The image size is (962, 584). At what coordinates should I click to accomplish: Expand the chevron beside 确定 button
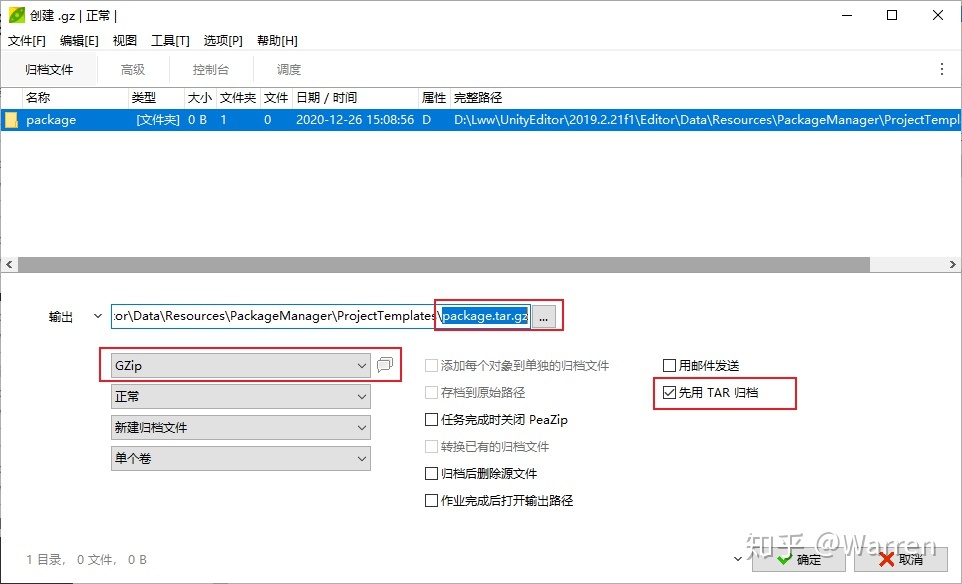pyautogui.click(x=738, y=559)
